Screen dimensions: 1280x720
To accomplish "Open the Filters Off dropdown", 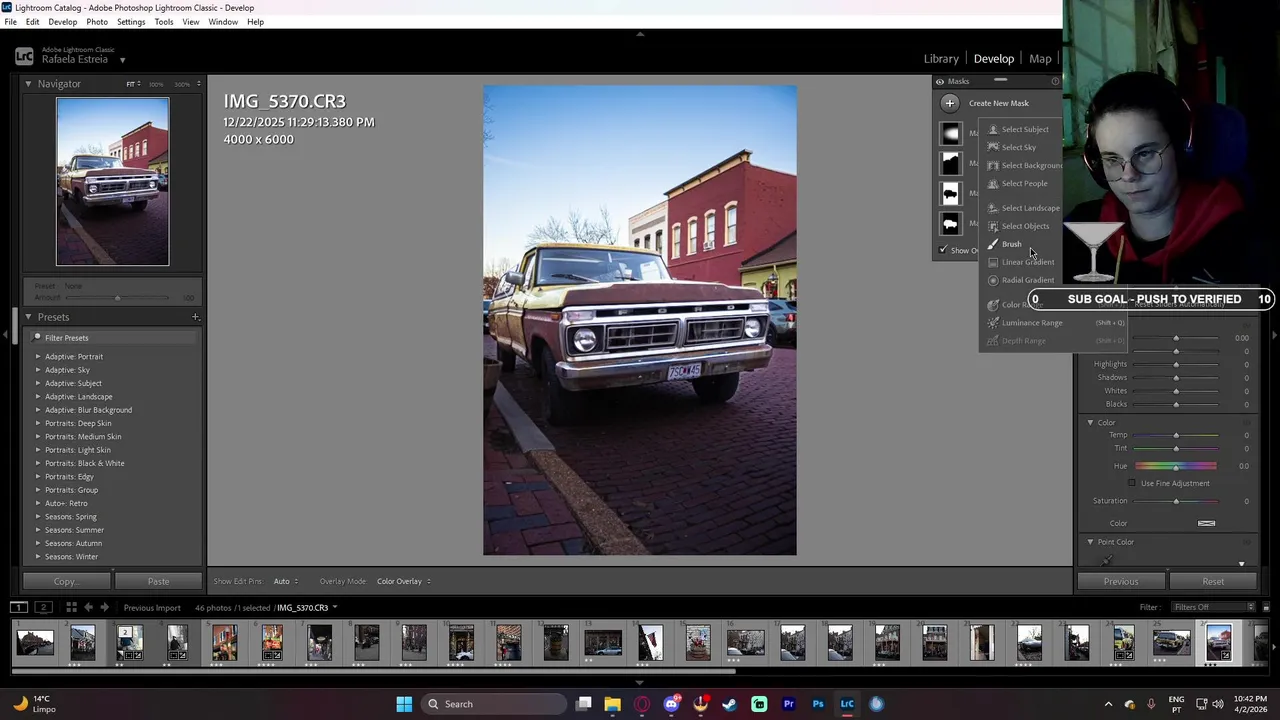I will click(x=1214, y=607).
